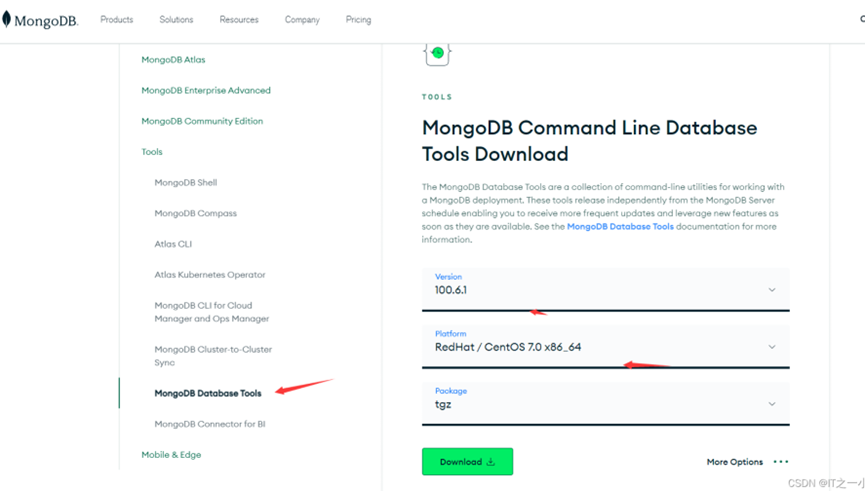
Task: Choose MongoDB Connector for BI item
Action: tap(210, 424)
